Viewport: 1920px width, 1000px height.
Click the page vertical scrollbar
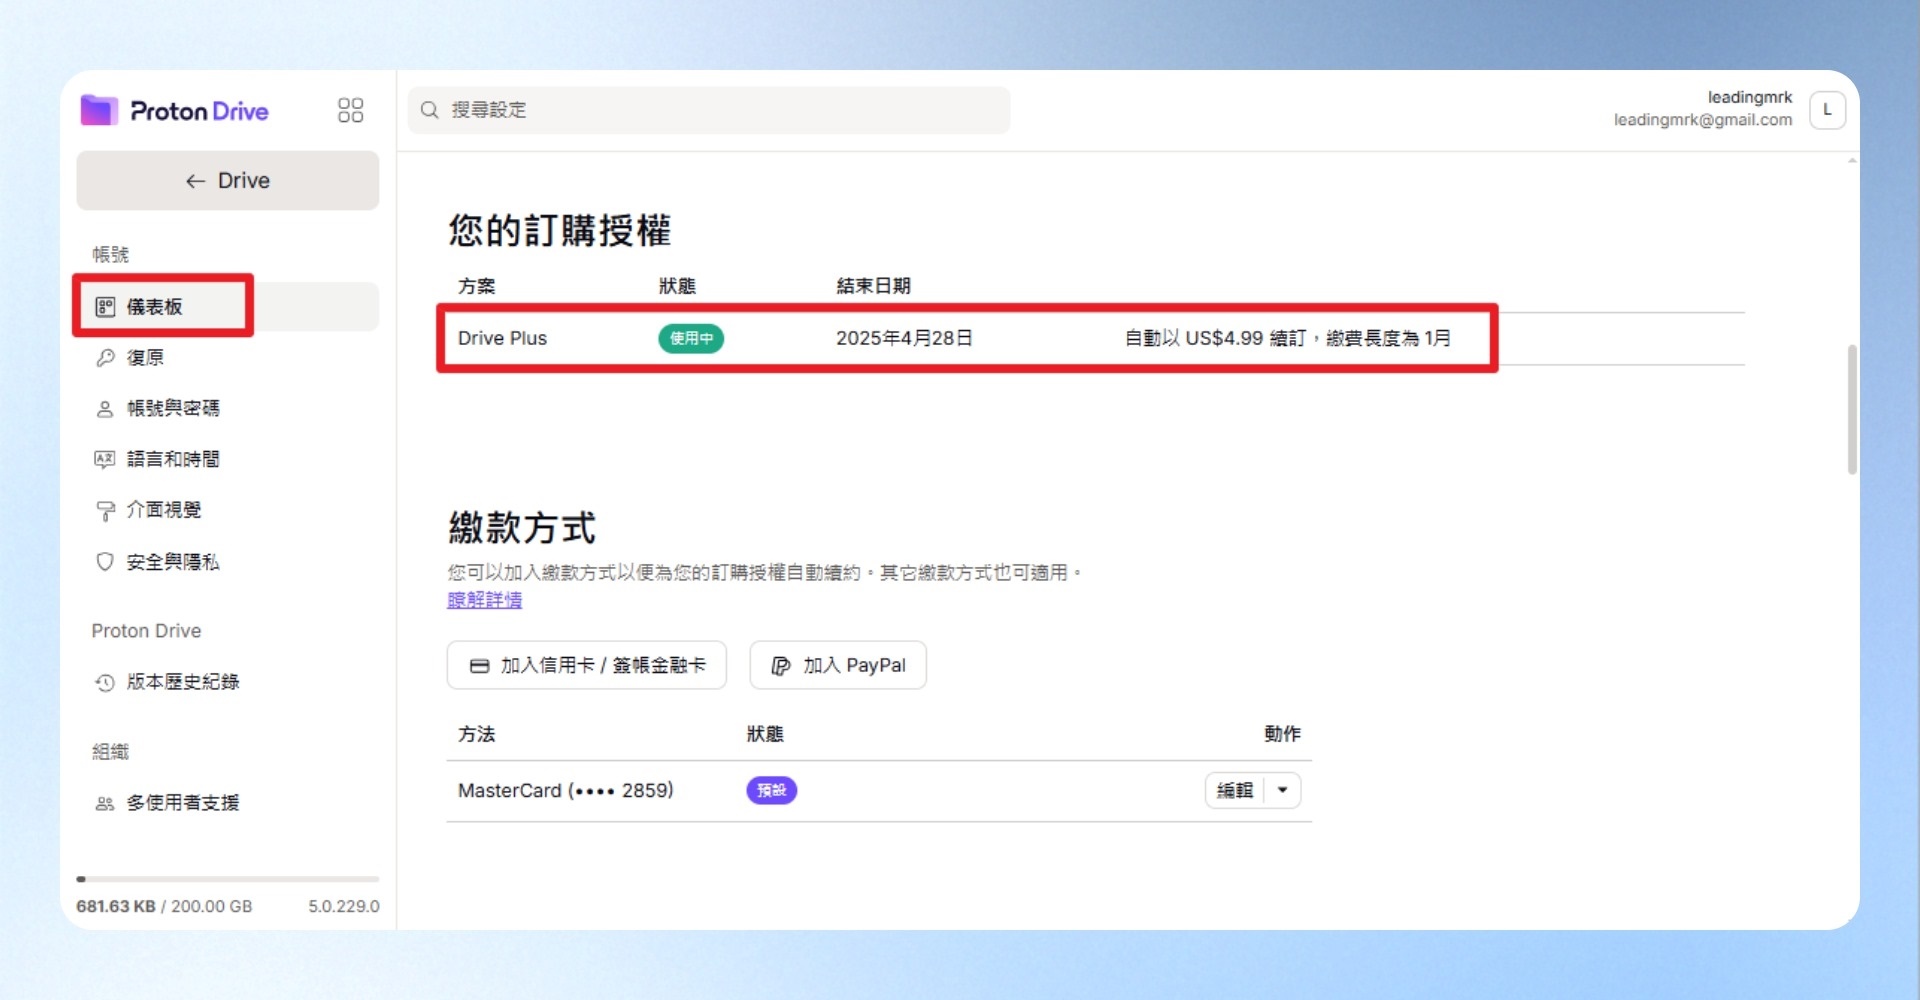click(1852, 410)
